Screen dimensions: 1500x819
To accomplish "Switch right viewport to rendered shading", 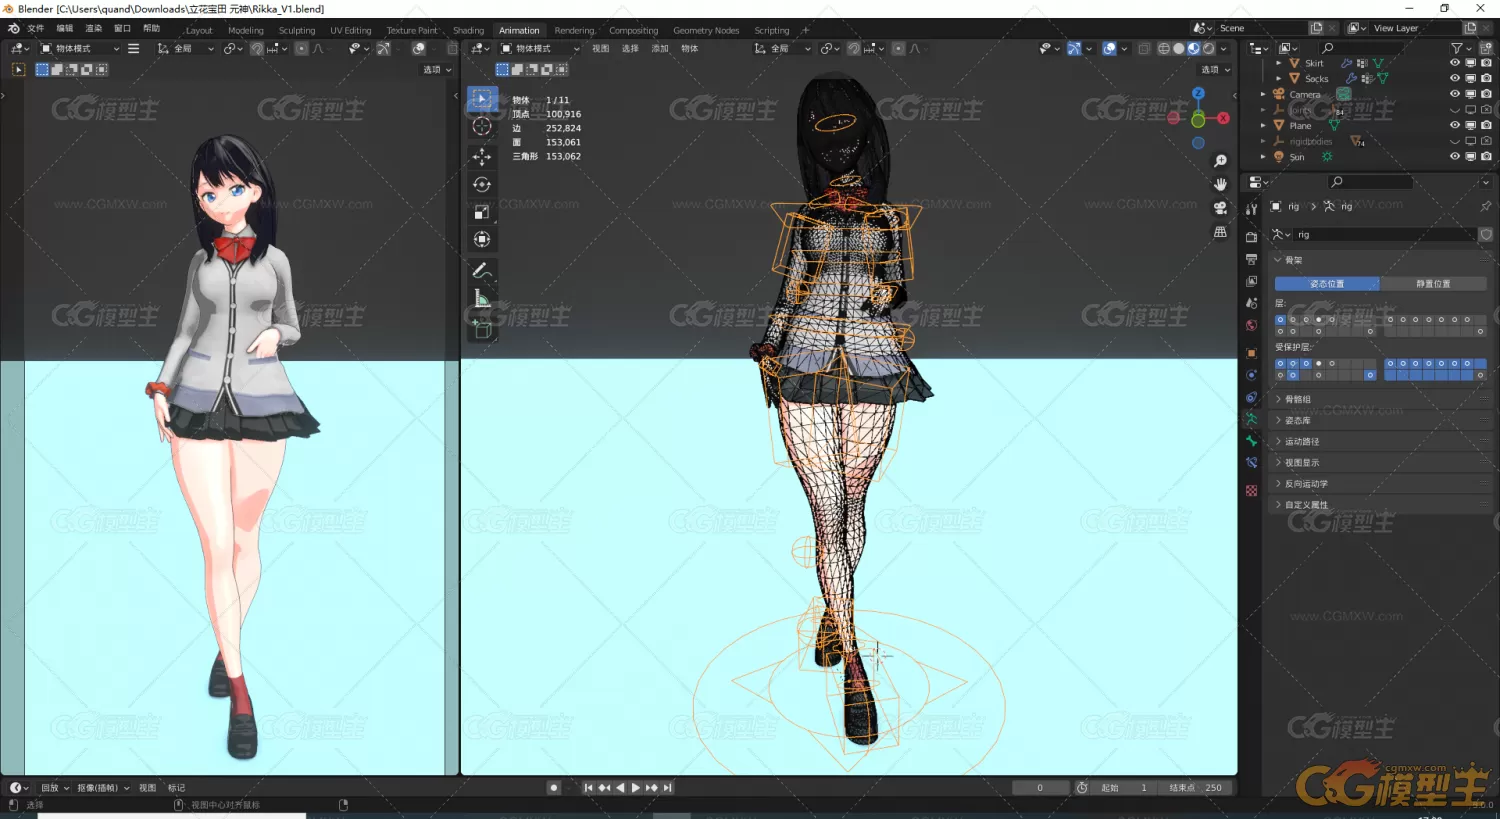I will click(x=1208, y=48).
